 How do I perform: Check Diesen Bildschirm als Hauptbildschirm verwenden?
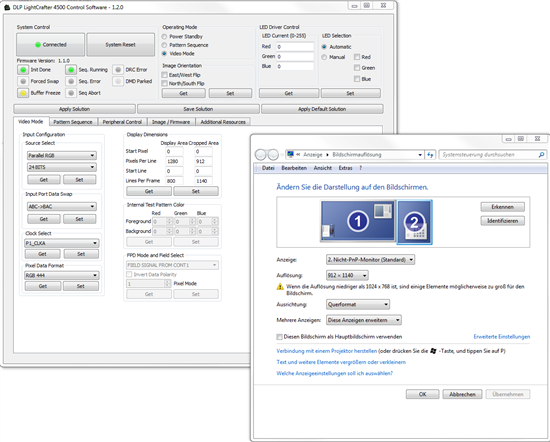pos(280,337)
